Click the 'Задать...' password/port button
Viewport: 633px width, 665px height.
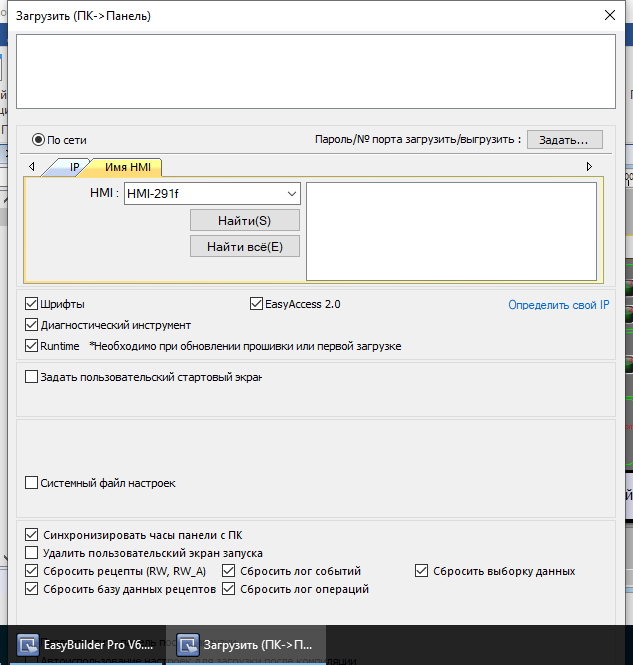tap(564, 140)
